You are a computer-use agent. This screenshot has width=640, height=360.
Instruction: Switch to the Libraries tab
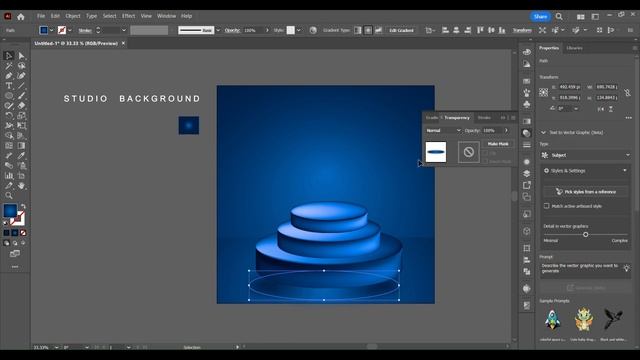click(x=574, y=48)
